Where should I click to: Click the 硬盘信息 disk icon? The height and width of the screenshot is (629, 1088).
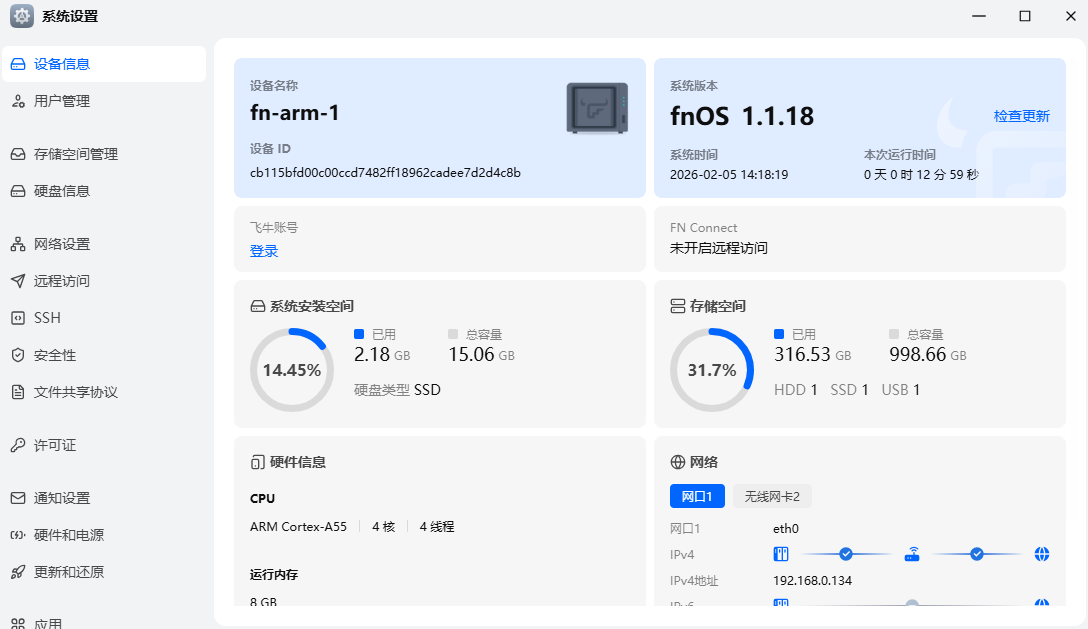[x=18, y=191]
